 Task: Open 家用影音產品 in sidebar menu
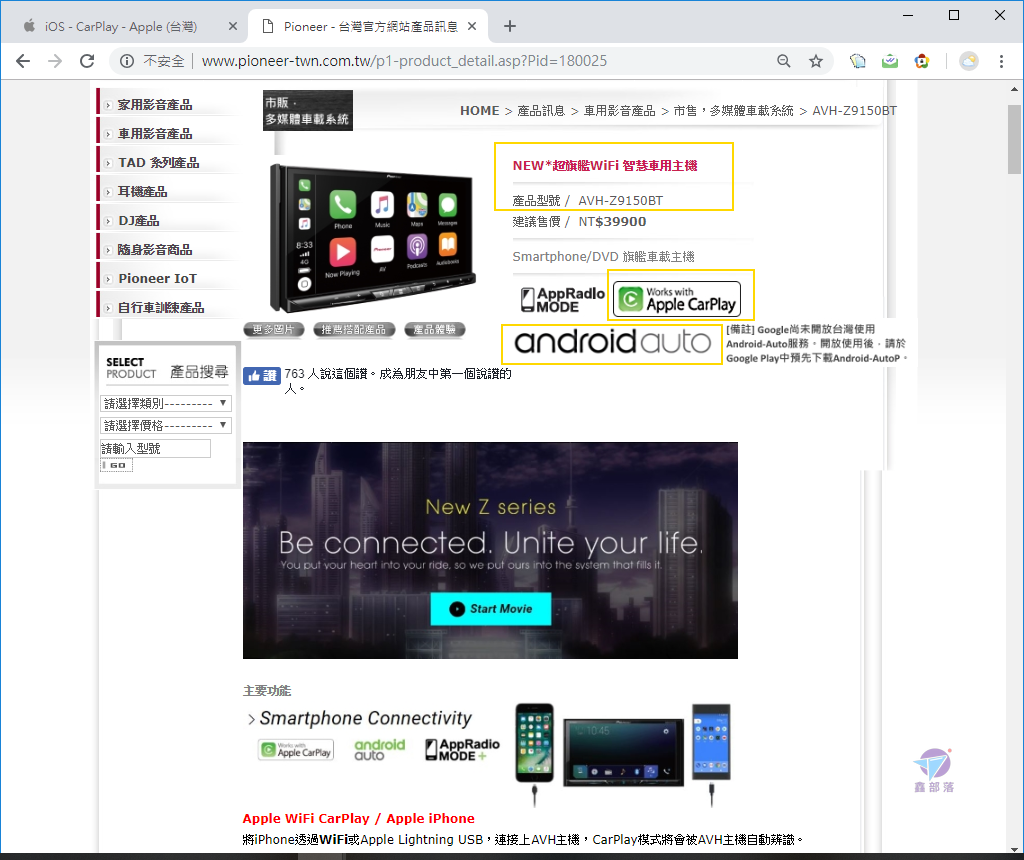[155, 105]
